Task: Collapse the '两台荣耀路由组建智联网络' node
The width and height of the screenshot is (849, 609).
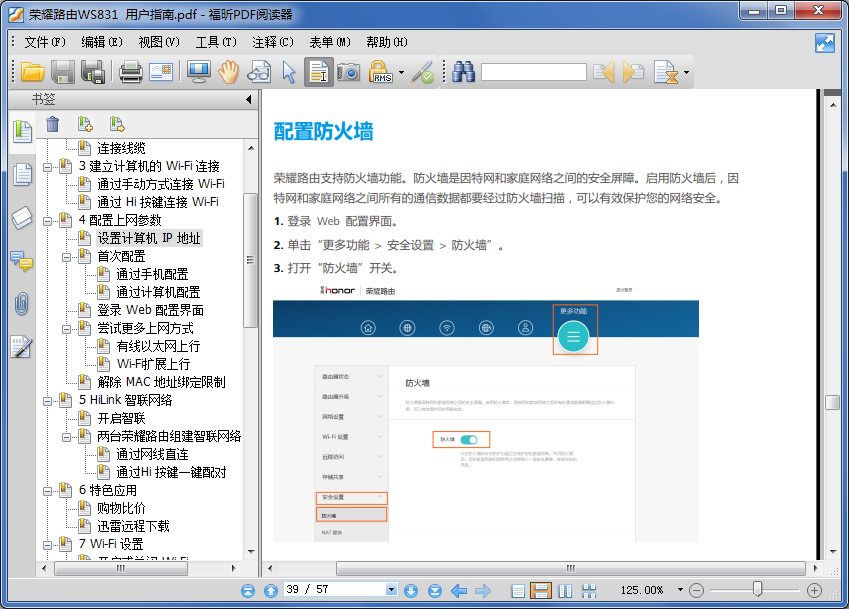Action: click(66, 437)
